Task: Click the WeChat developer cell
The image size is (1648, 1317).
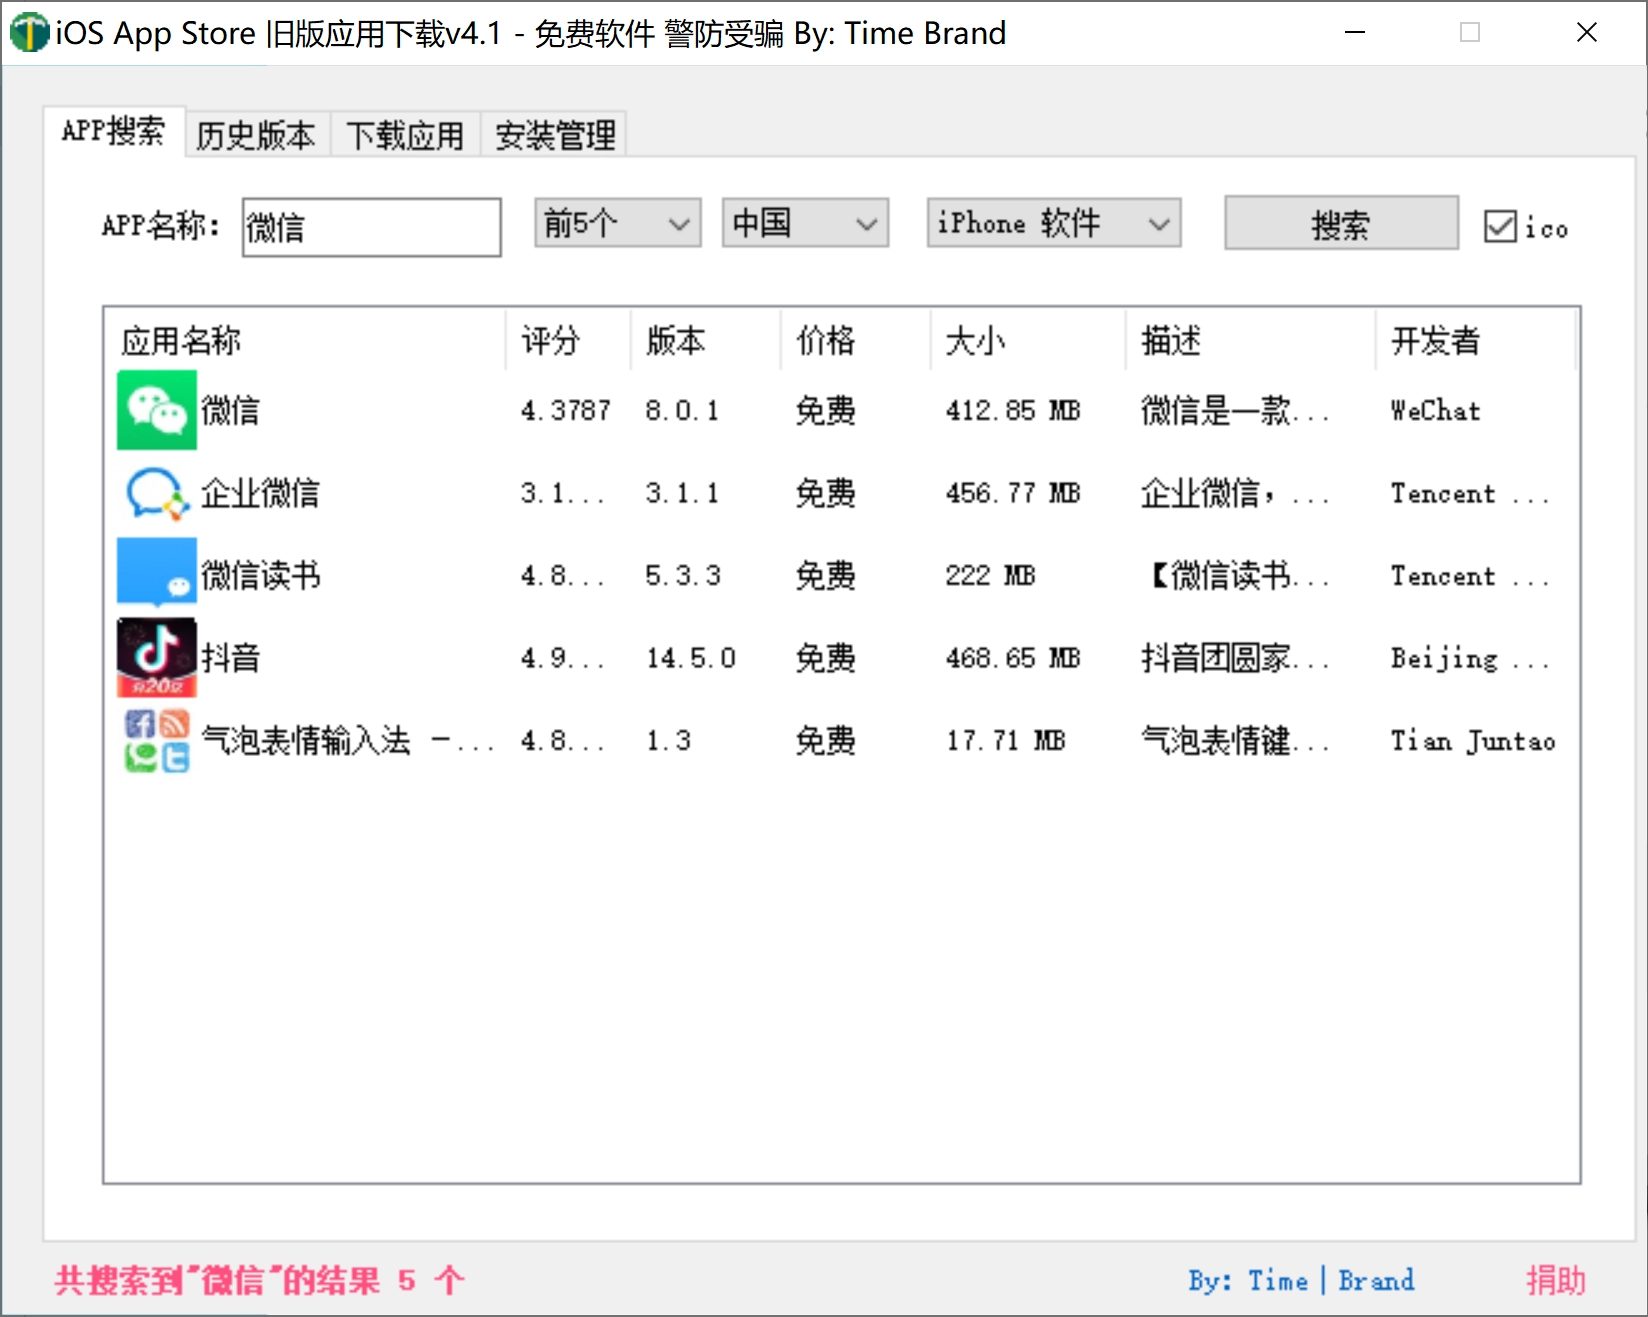Action: pos(1435,410)
